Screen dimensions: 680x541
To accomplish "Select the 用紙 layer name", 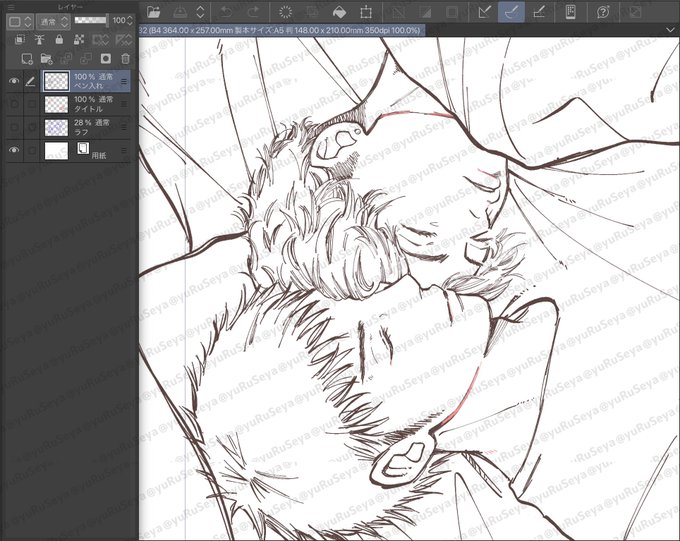I will (98, 155).
